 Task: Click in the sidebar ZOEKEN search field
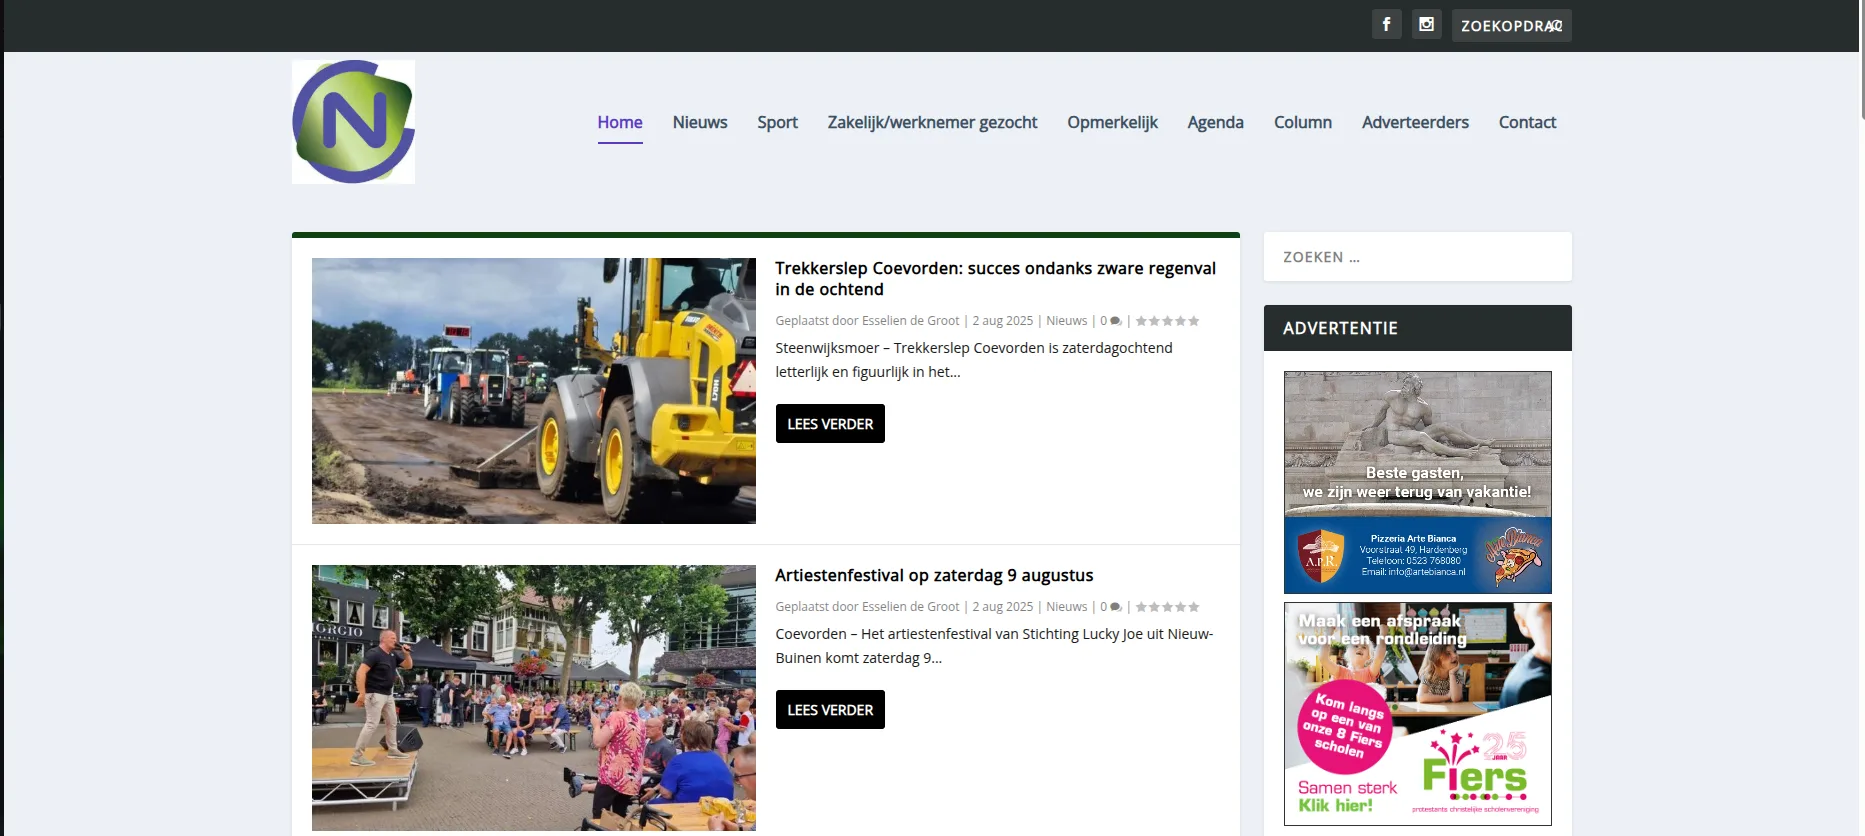(x=1417, y=257)
